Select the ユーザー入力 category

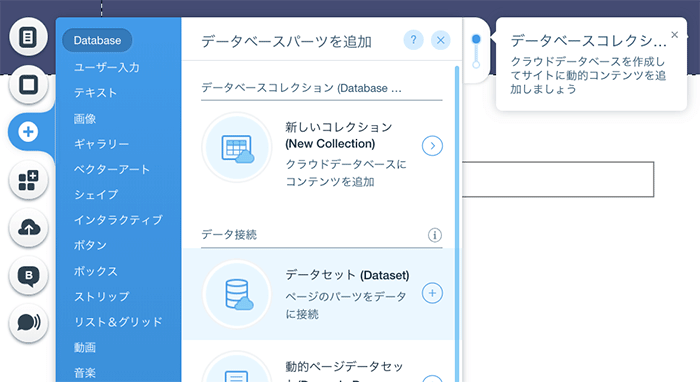[106, 67]
